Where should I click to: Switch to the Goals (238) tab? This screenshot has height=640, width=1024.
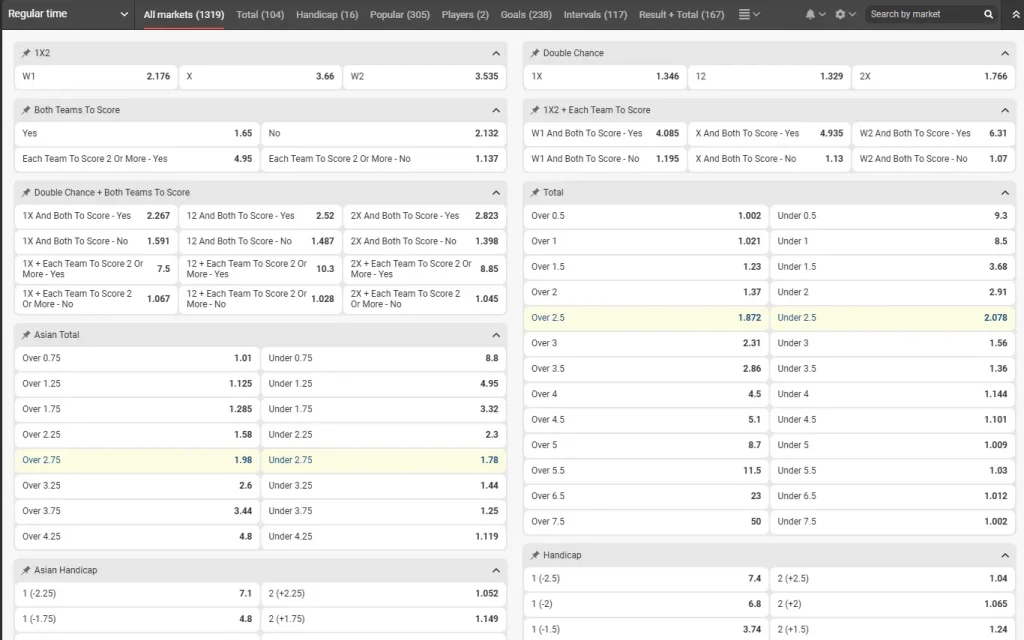[526, 14]
